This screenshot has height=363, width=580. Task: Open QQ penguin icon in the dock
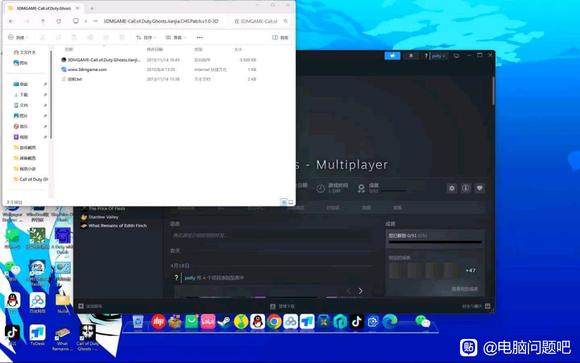coord(257,322)
